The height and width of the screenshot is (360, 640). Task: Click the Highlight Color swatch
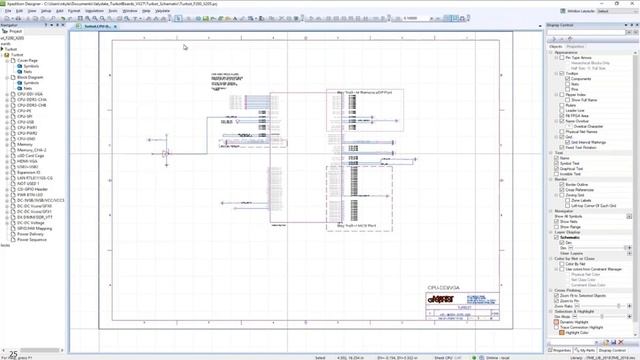tap(562, 333)
